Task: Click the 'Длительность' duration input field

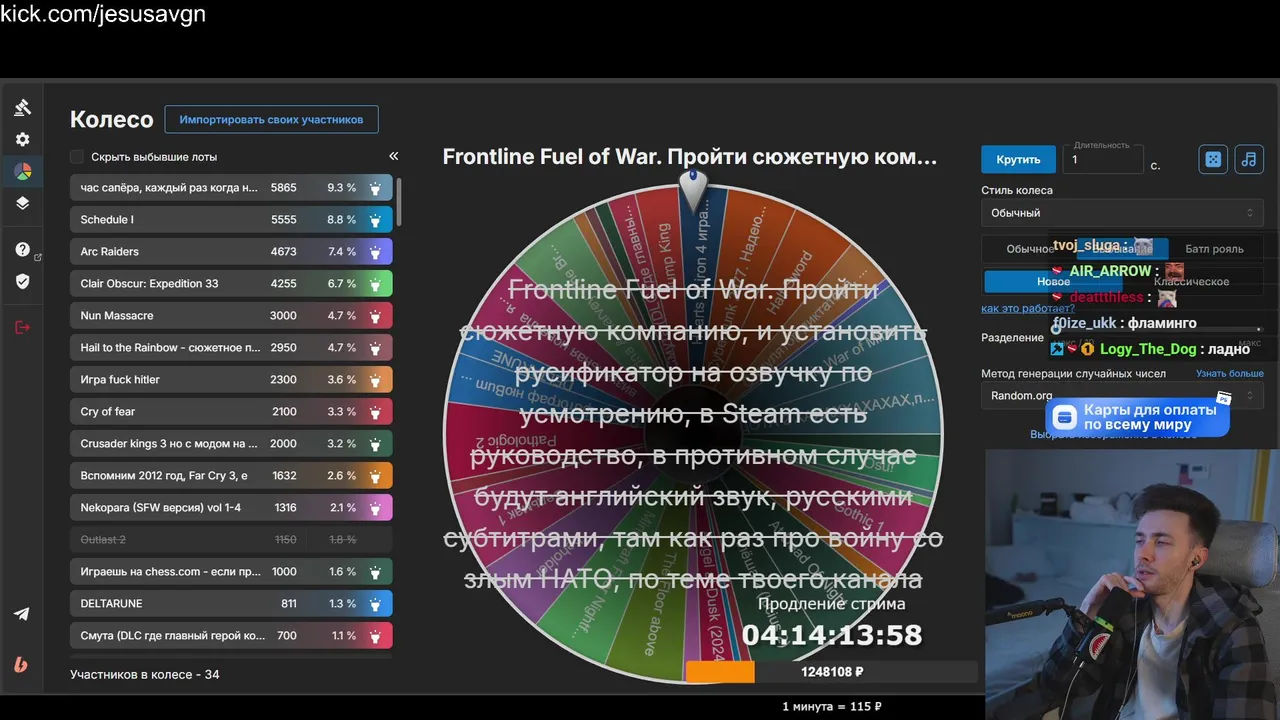Action: (x=1102, y=159)
